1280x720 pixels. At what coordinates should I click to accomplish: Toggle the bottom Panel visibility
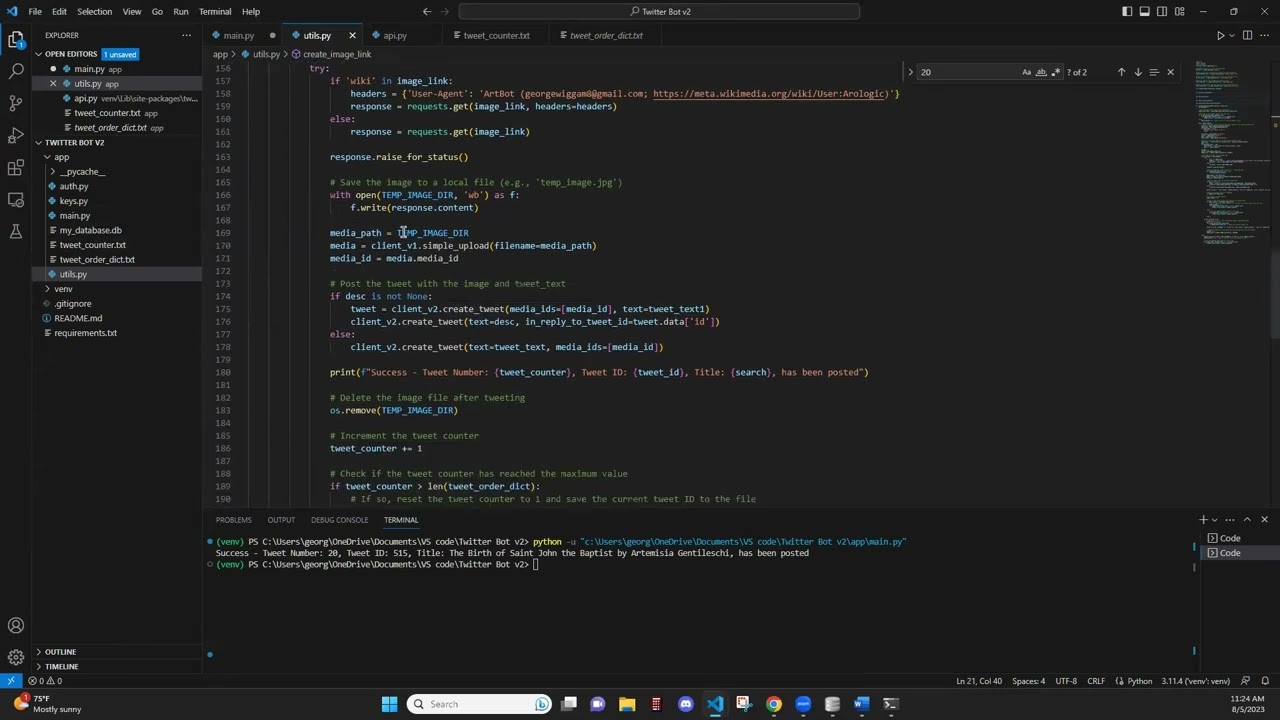click(x=1145, y=12)
